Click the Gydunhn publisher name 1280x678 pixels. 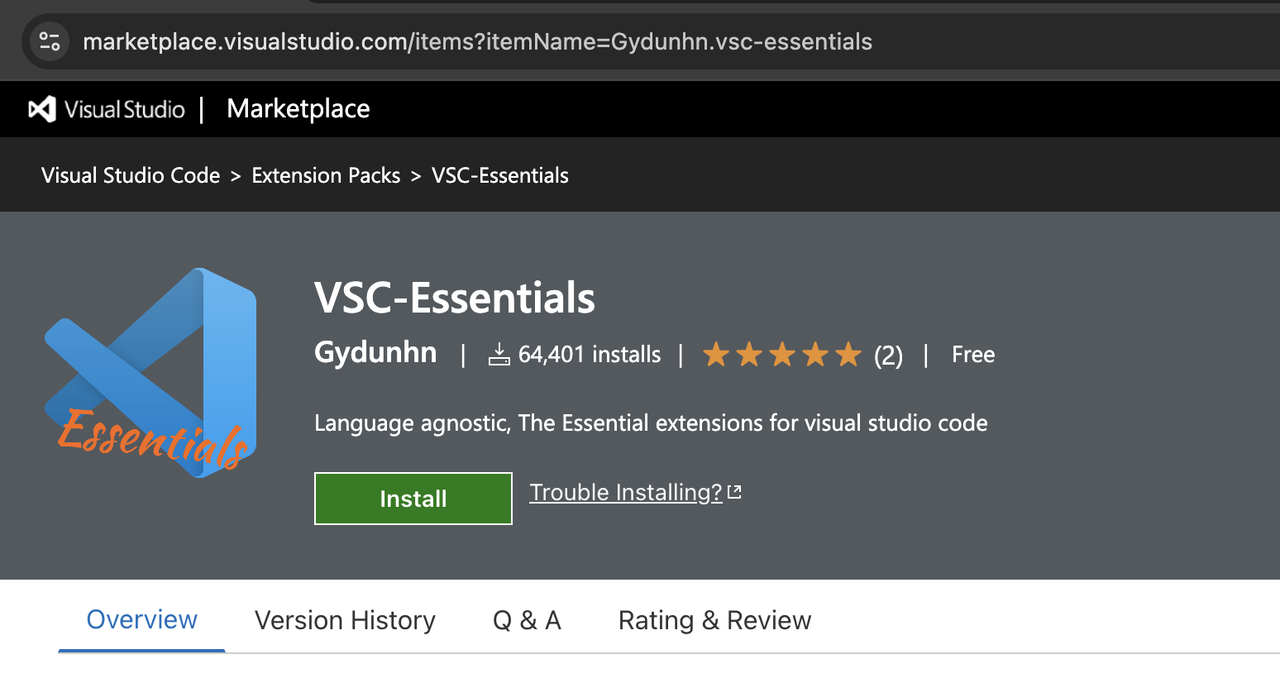(376, 353)
